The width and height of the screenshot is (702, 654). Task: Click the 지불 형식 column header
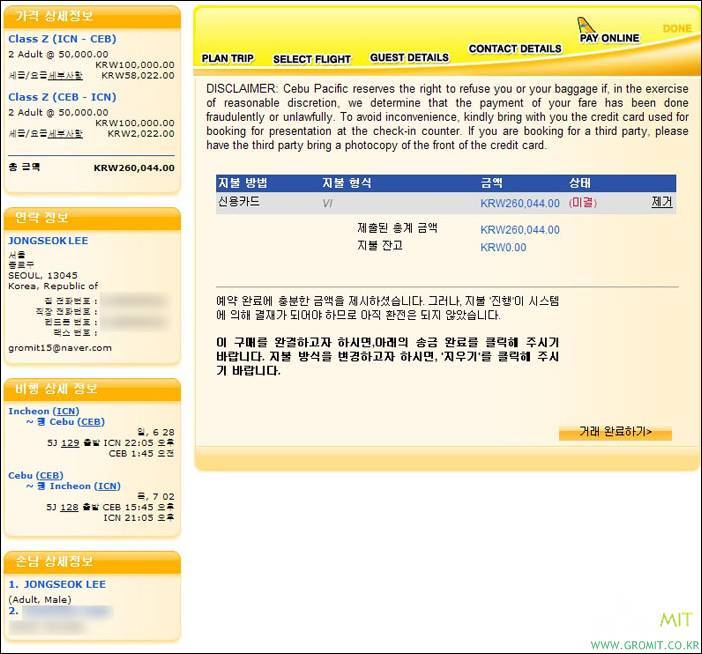pos(347,183)
